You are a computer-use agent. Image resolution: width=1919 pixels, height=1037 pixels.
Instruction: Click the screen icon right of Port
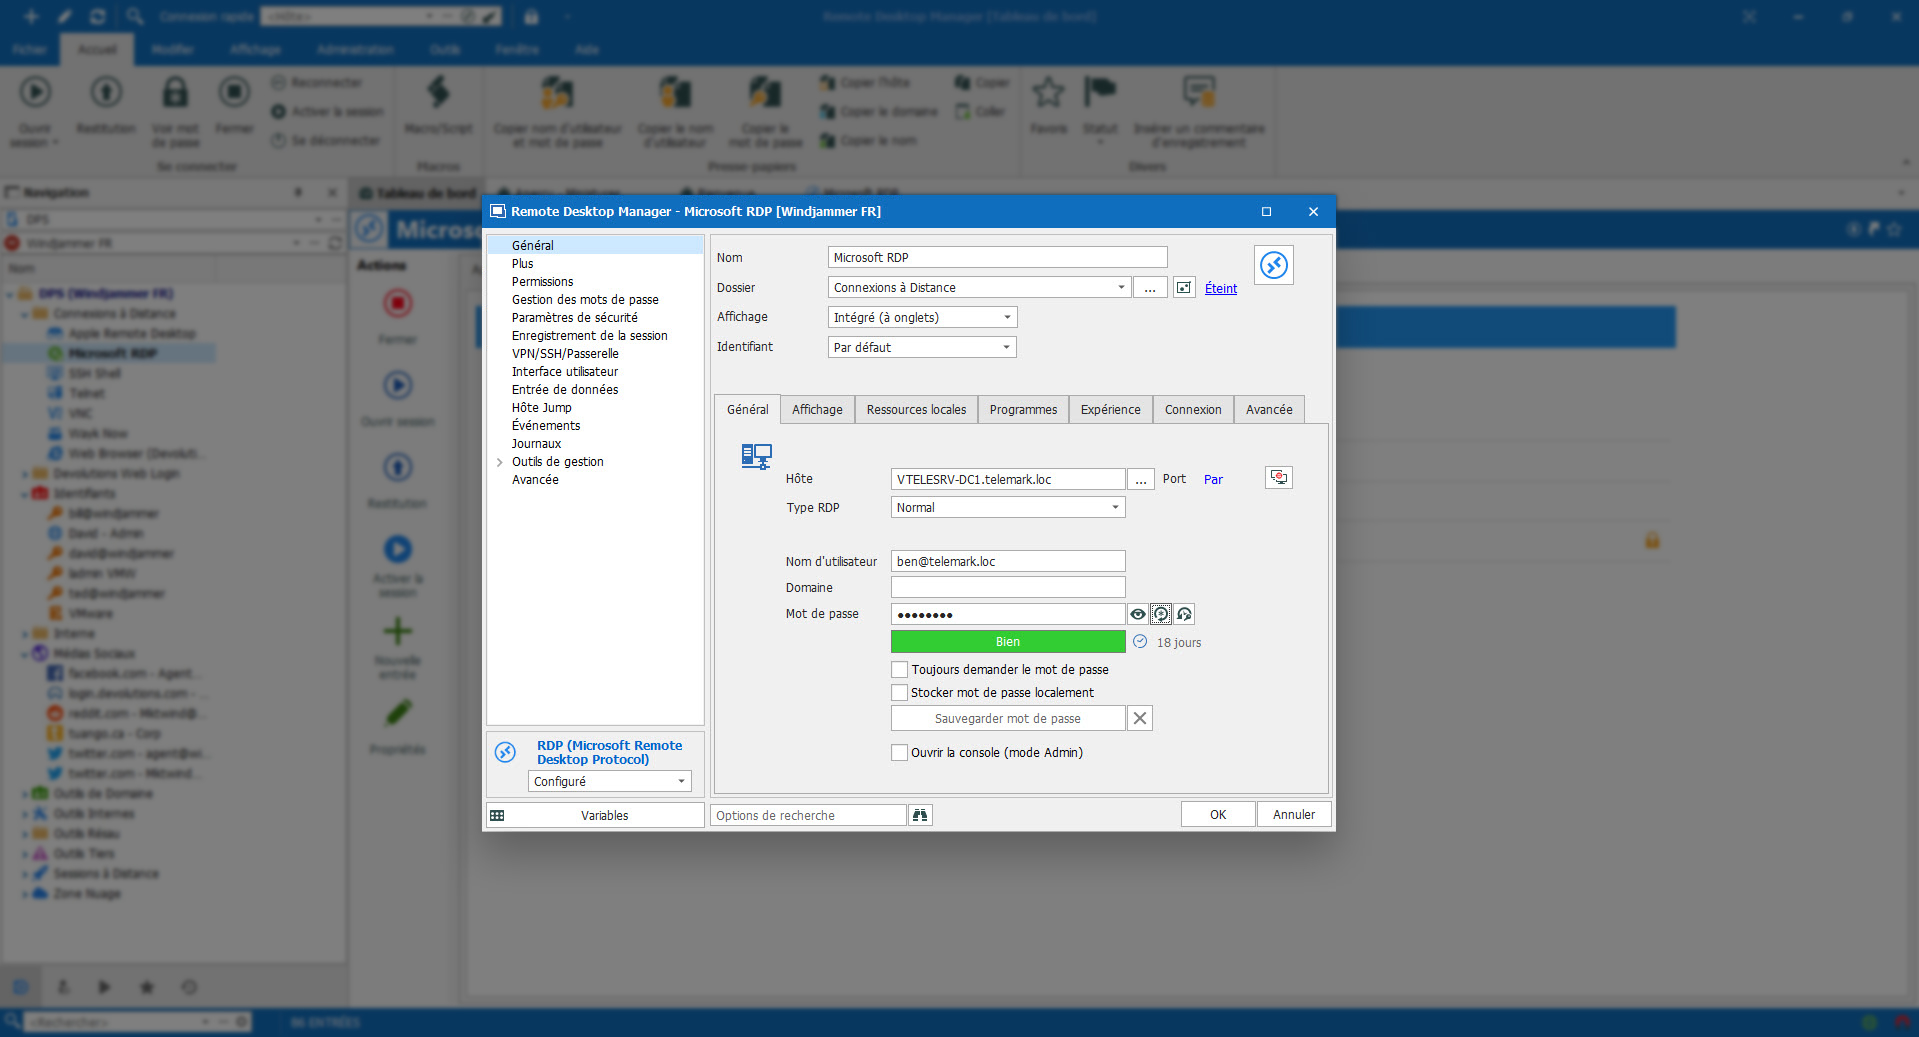1279,478
